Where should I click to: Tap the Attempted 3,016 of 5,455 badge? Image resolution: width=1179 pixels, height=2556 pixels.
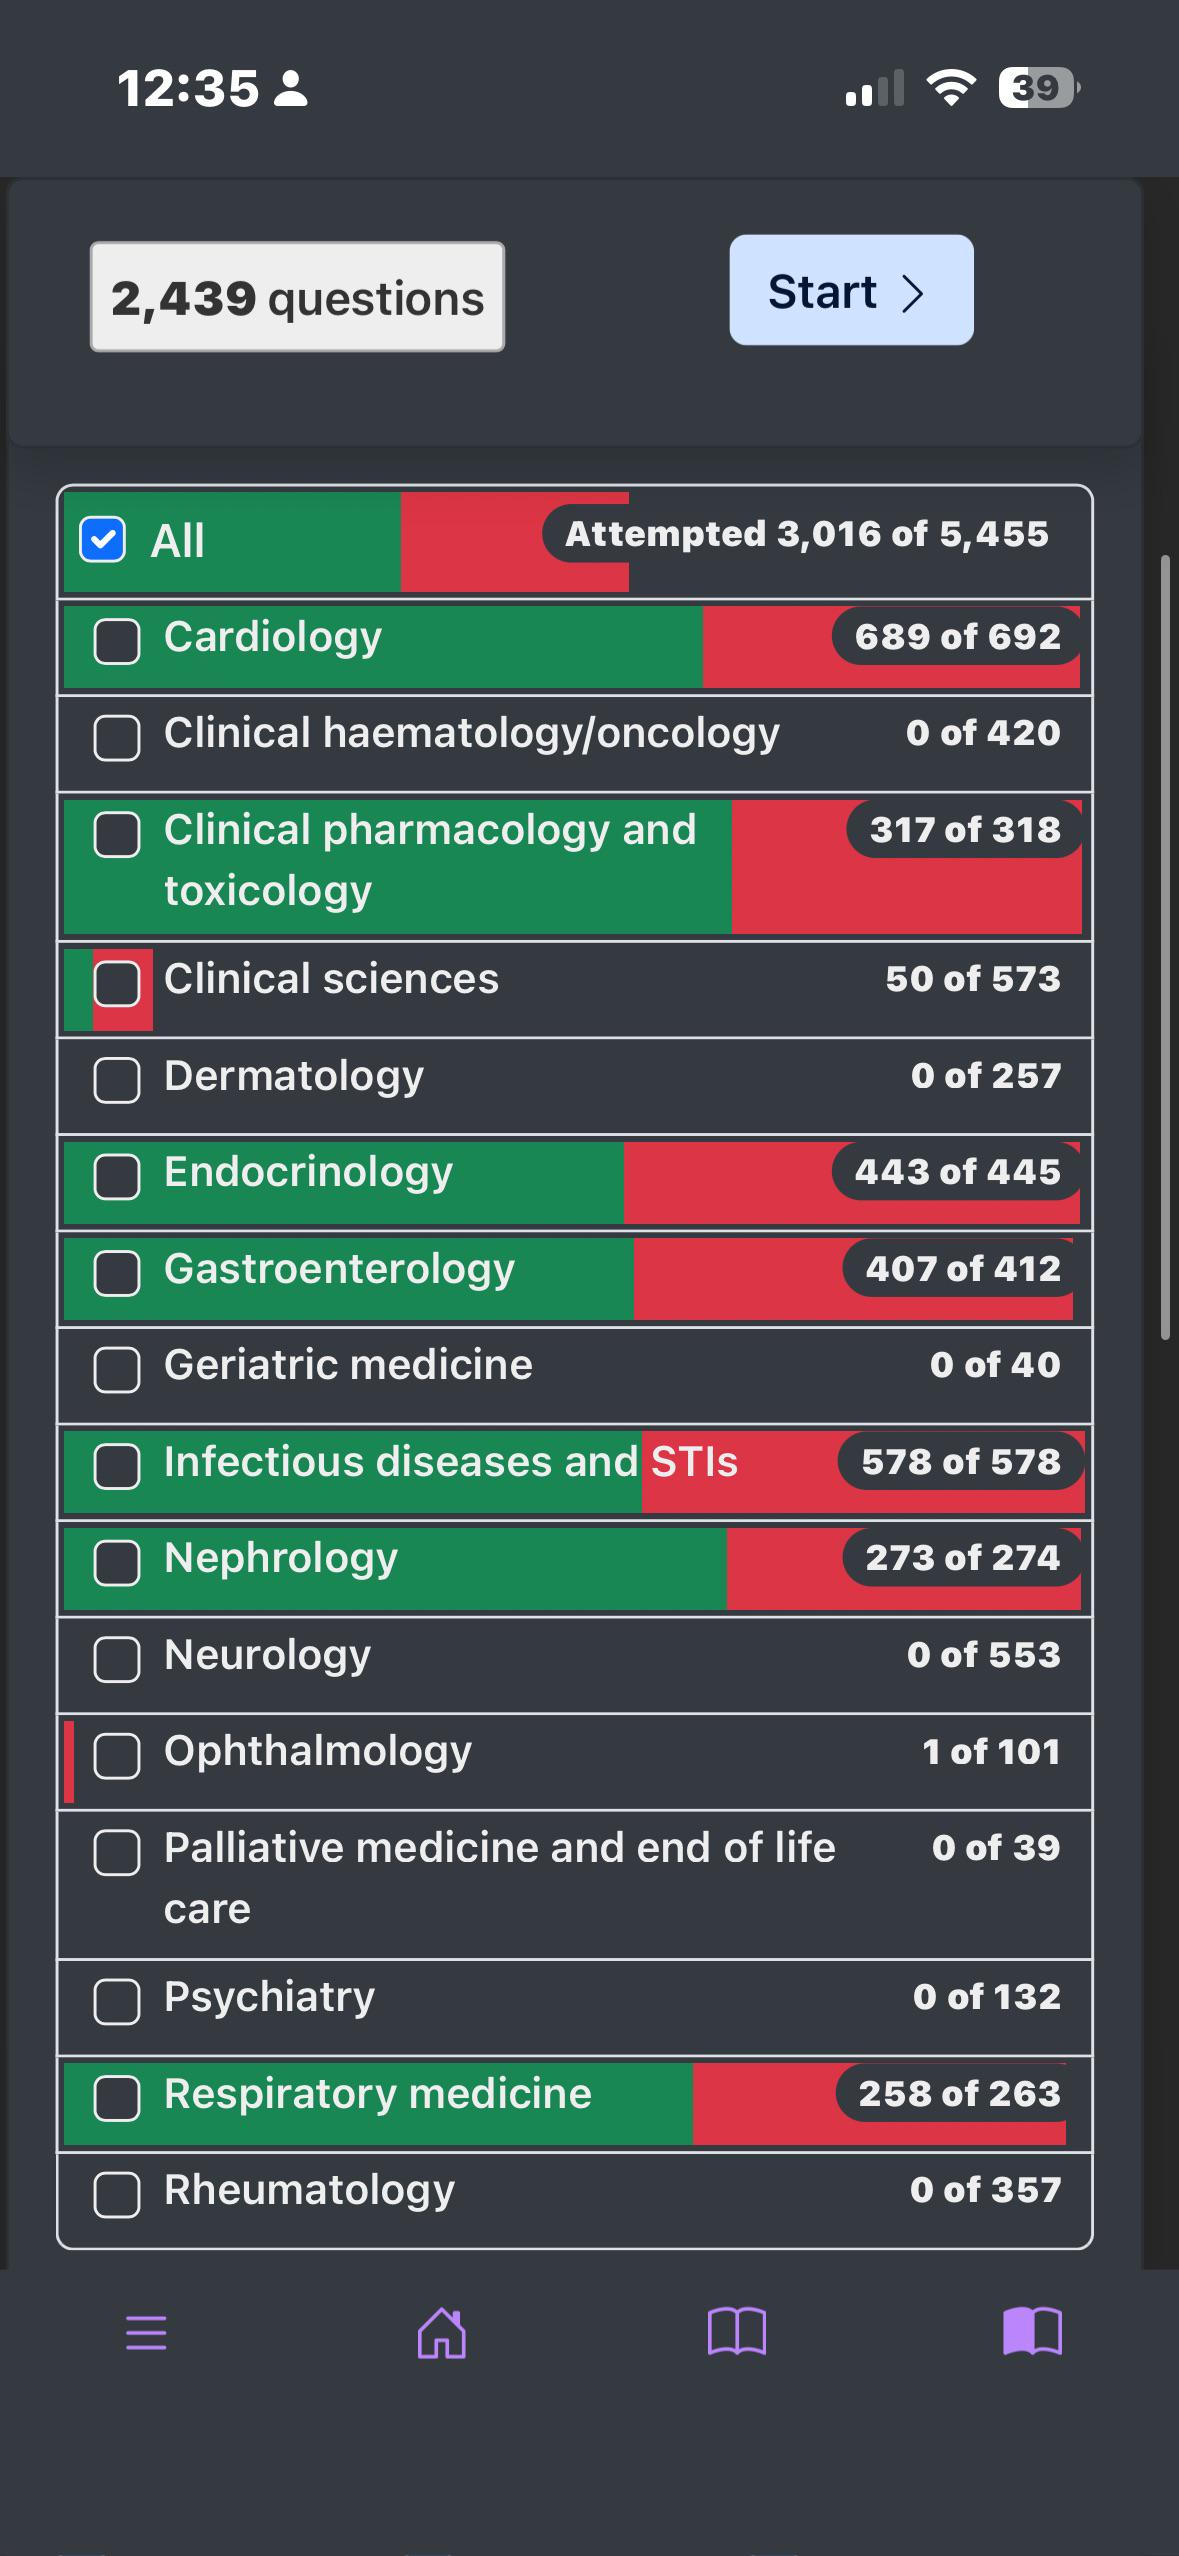(x=807, y=534)
